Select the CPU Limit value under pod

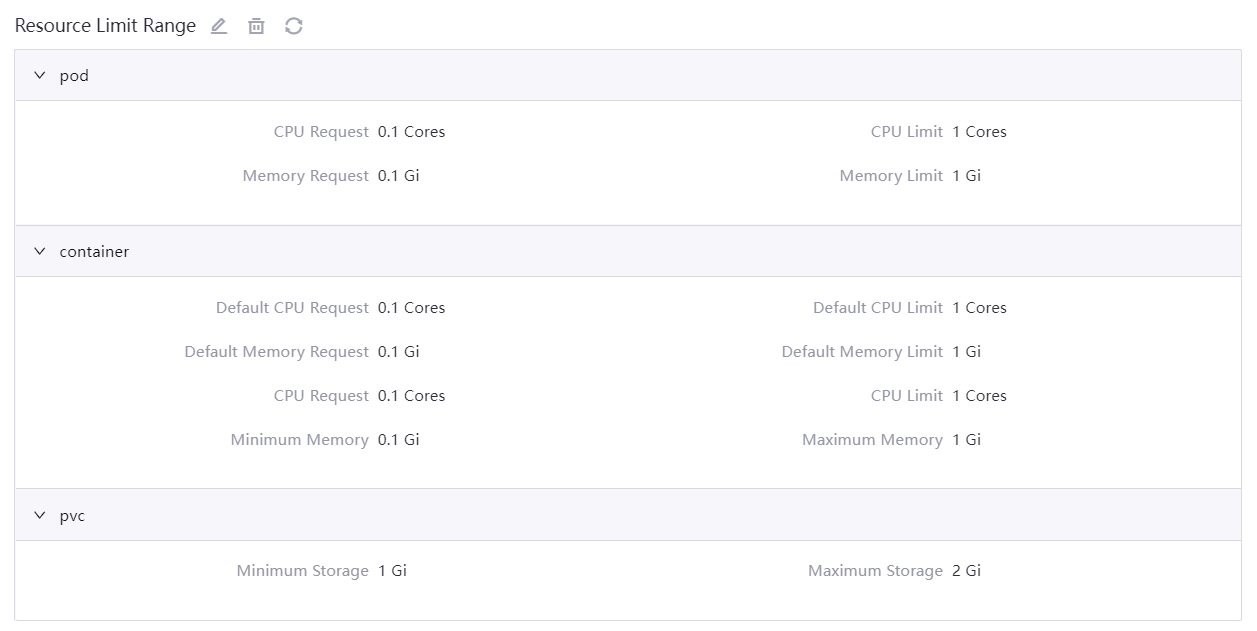980,131
